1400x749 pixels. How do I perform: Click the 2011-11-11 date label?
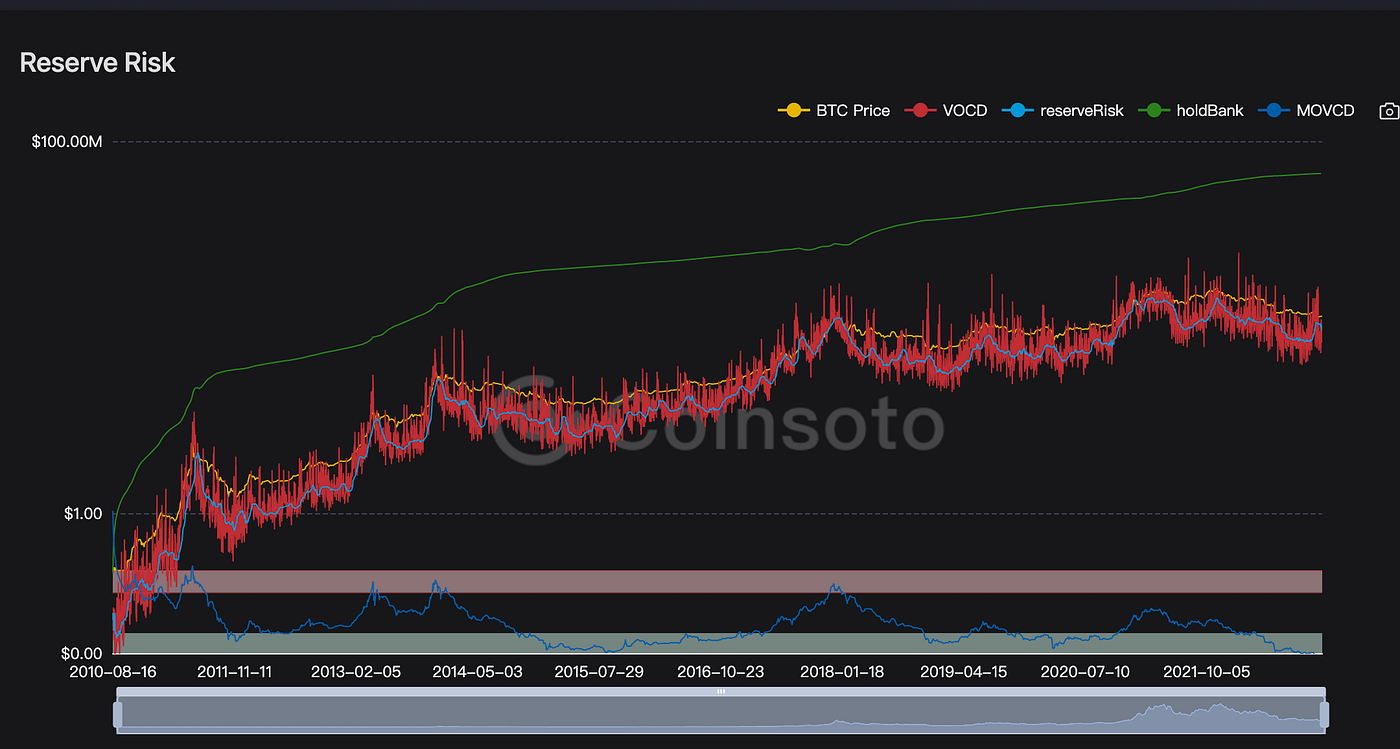pyautogui.click(x=234, y=672)
